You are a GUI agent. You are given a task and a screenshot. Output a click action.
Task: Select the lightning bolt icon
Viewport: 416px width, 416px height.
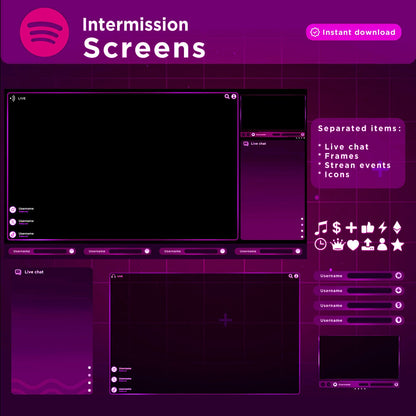pos(383,228)
